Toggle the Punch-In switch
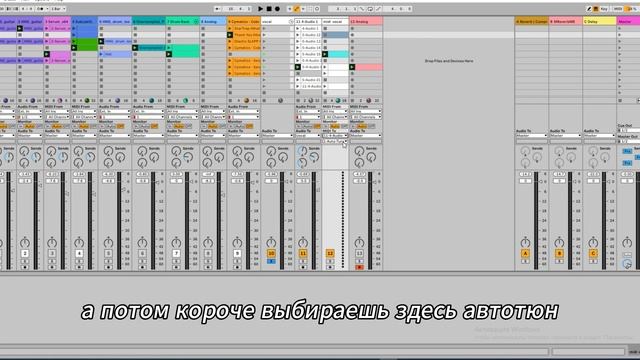Viewport: 640px width, 360px height. [x=362, y=9]
